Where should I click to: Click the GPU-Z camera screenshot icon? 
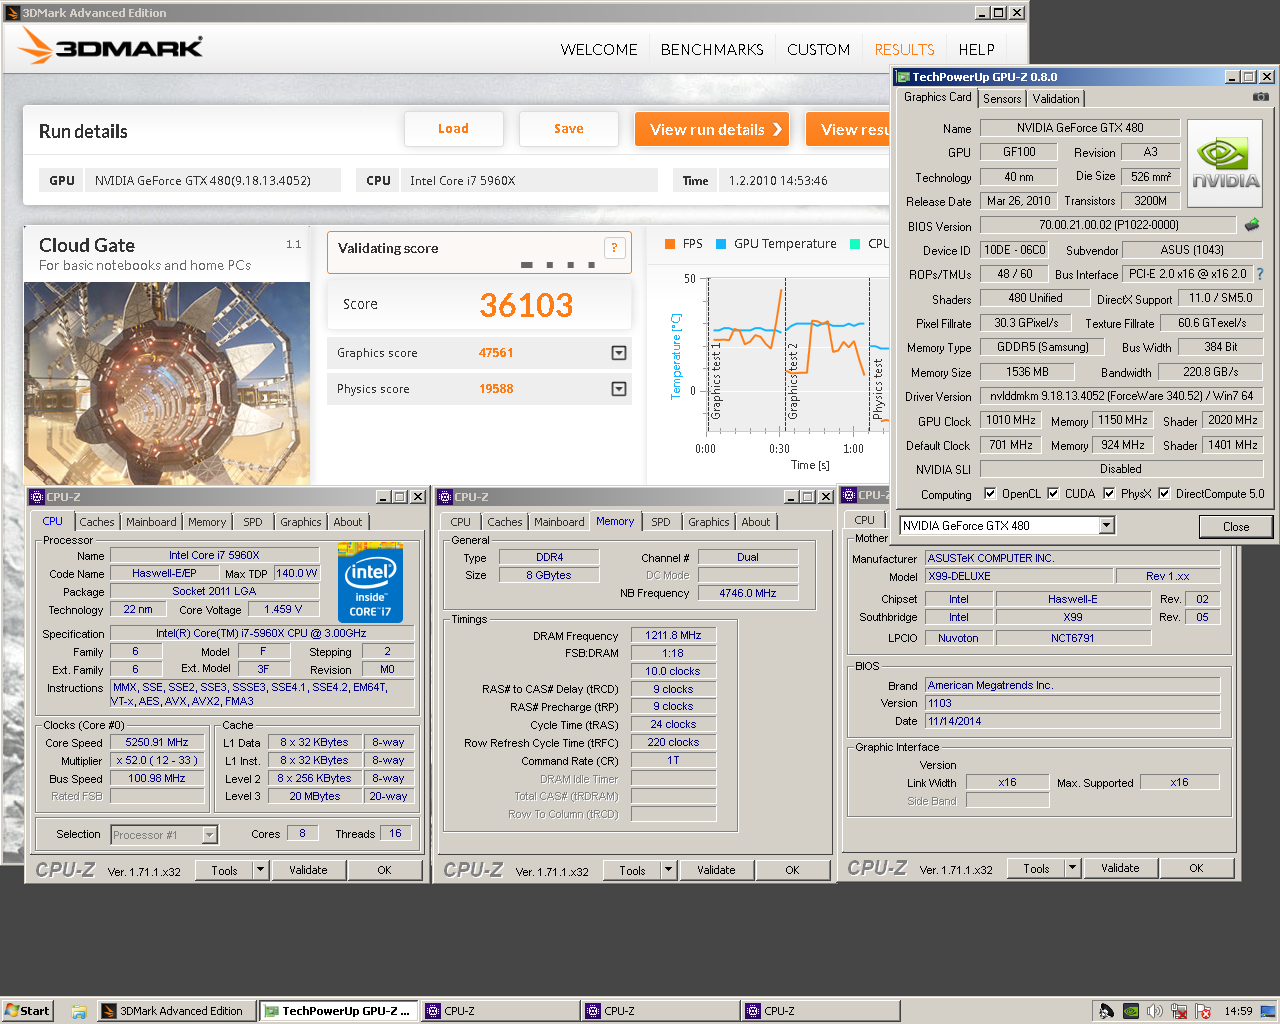[x=1261, y=97]
